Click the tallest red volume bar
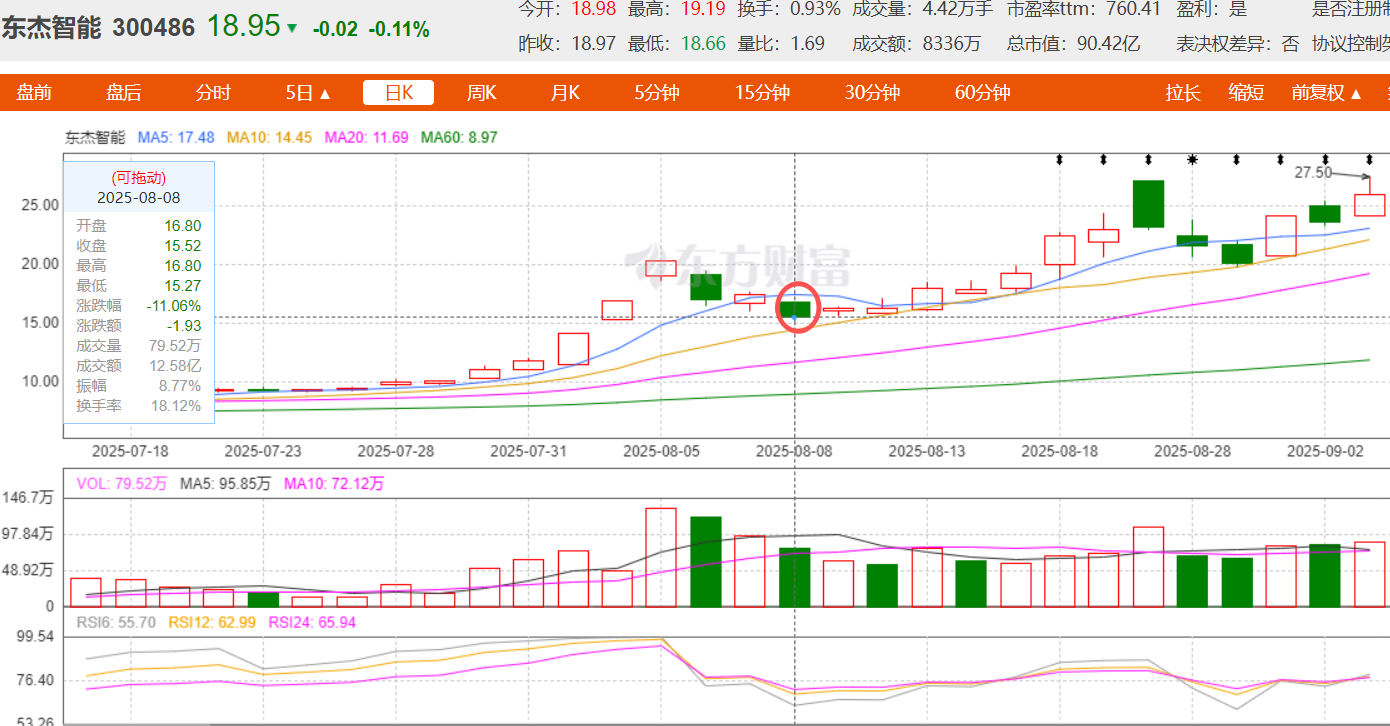Viewport: 1390px width, 726px height. pyautogui.click(x=661, y=557)
